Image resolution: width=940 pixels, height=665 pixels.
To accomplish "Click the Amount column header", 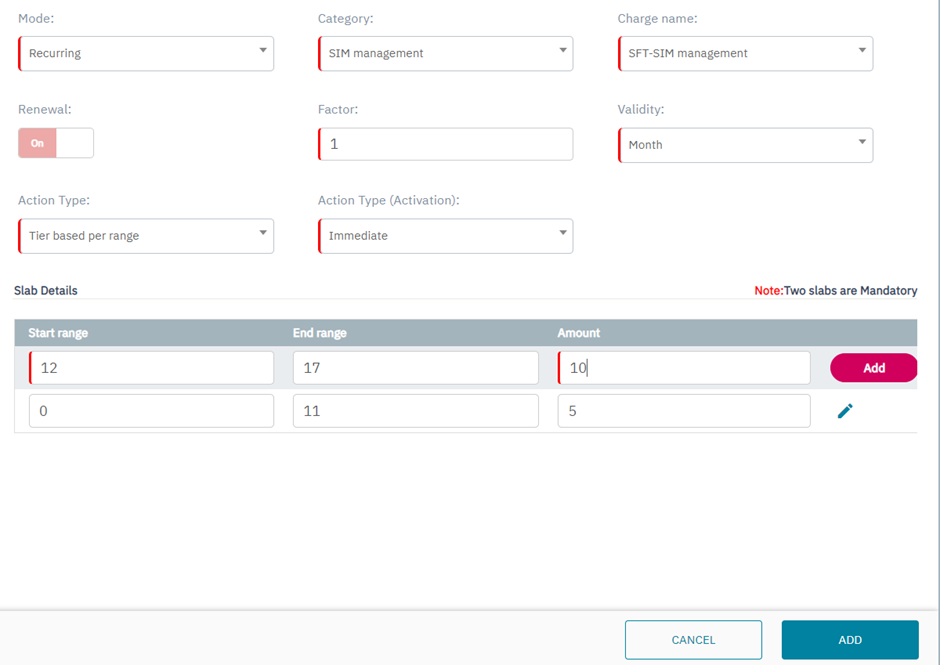I will (579, 333).
